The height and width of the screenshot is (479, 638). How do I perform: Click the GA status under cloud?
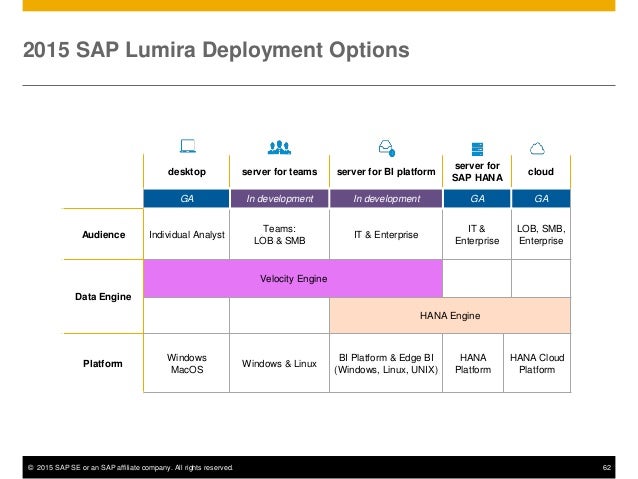tap(541, 199)
